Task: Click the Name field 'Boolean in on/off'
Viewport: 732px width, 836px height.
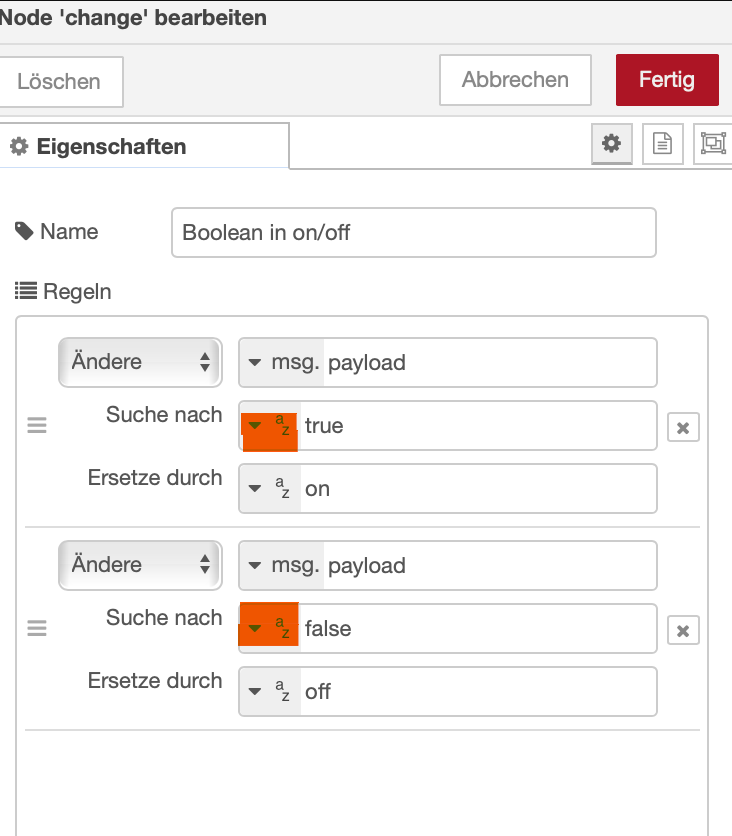Action: point(413,233)
